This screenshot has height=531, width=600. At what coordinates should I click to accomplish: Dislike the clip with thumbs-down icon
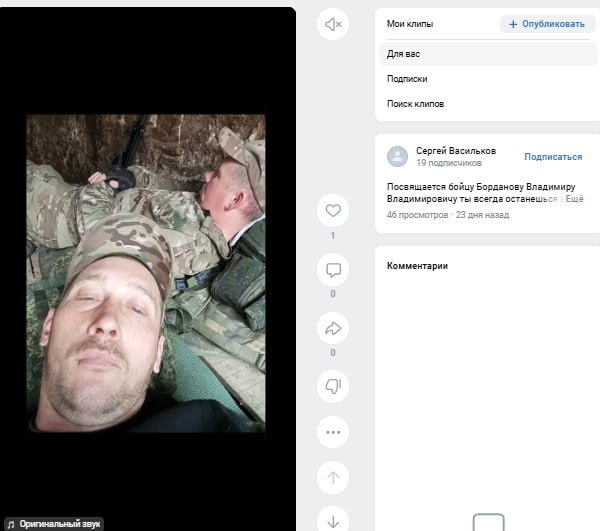click(333, 386)
